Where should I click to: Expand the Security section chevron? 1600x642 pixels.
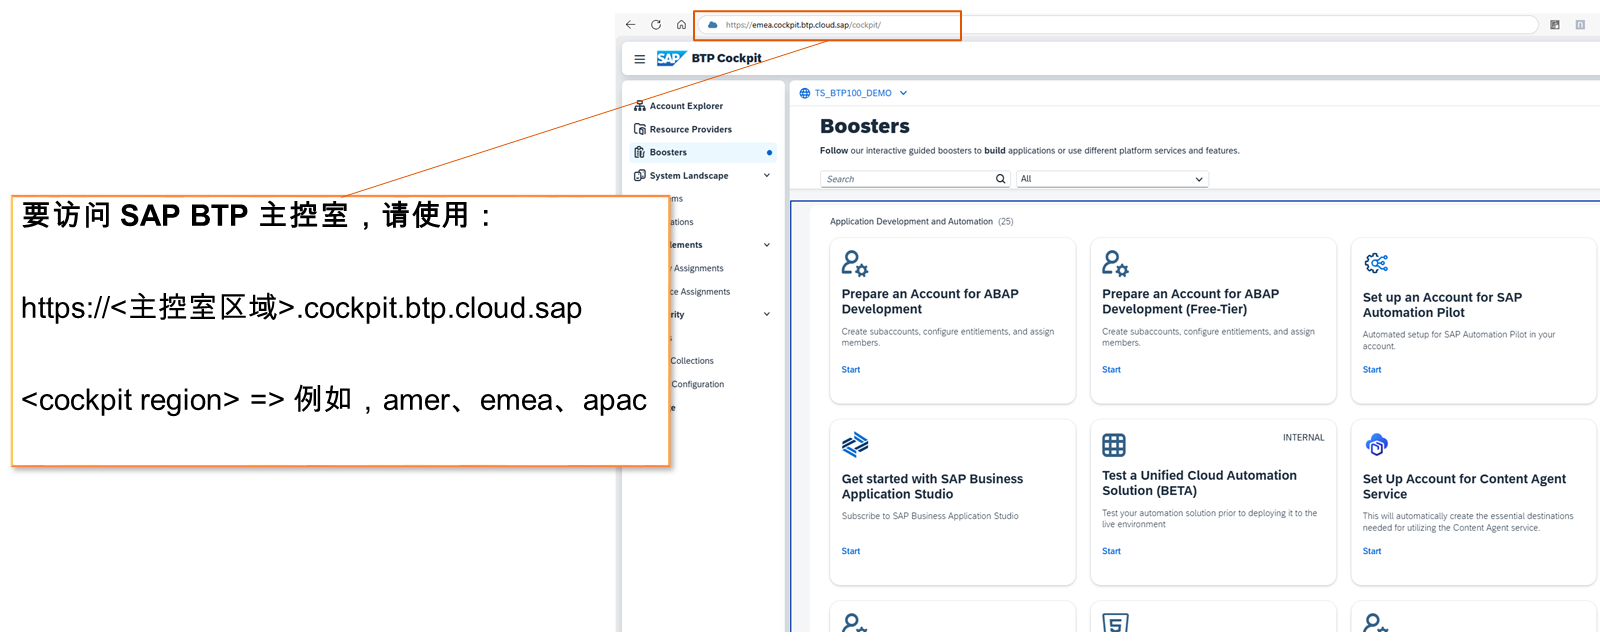767,314
